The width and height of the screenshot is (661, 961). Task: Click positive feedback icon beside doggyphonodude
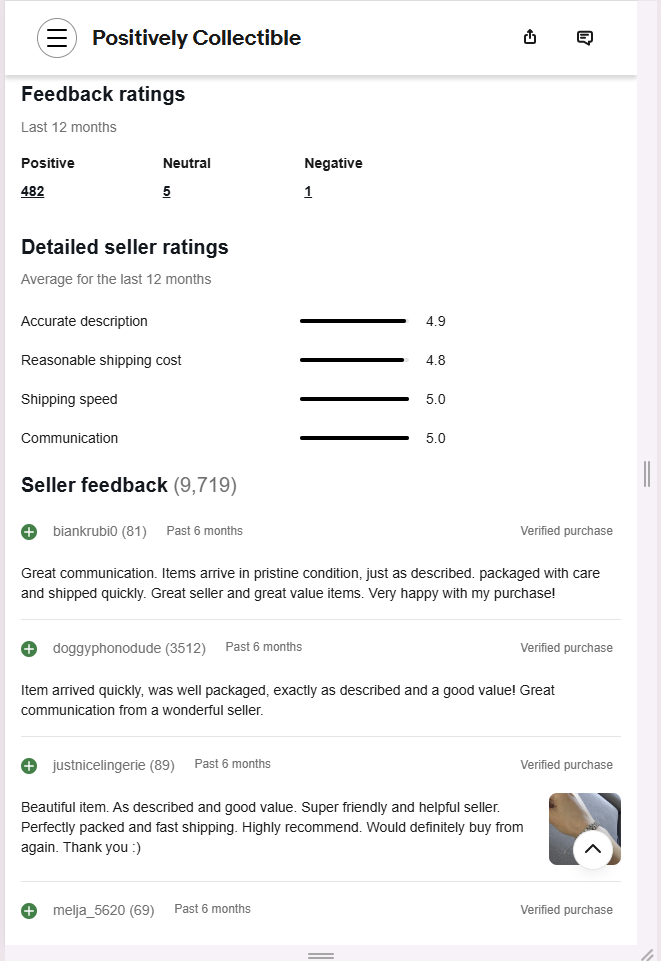click(29, 649)
